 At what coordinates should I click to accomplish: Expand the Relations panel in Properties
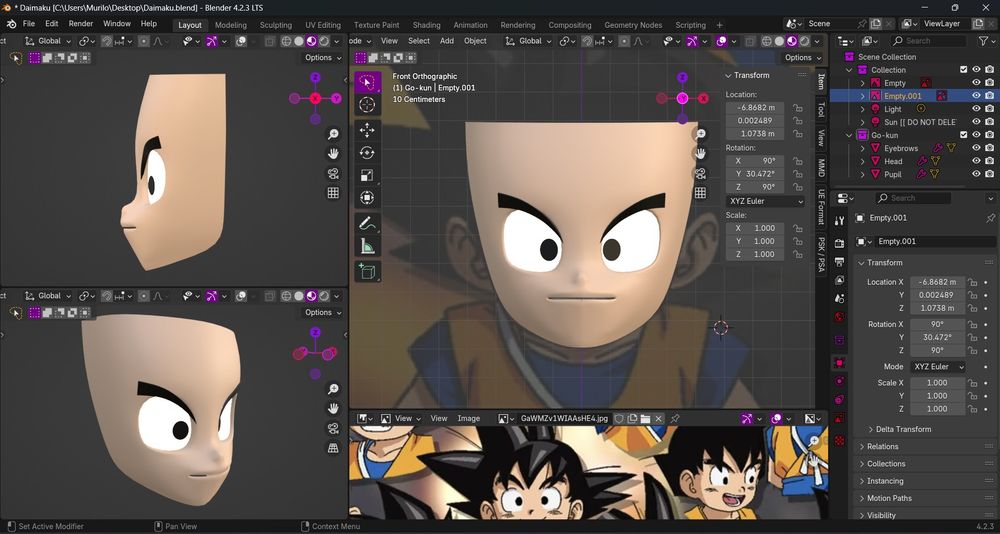point(882,447)
